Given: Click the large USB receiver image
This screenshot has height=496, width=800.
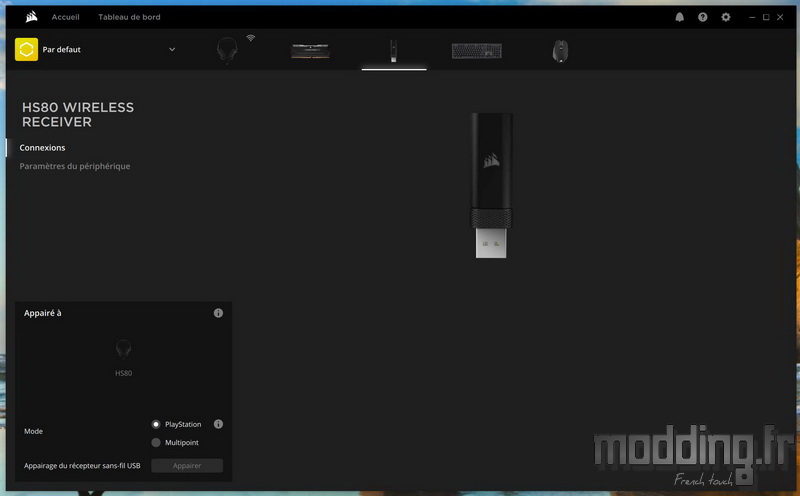Looking at the screenshot, I should (x=491, y=185).
